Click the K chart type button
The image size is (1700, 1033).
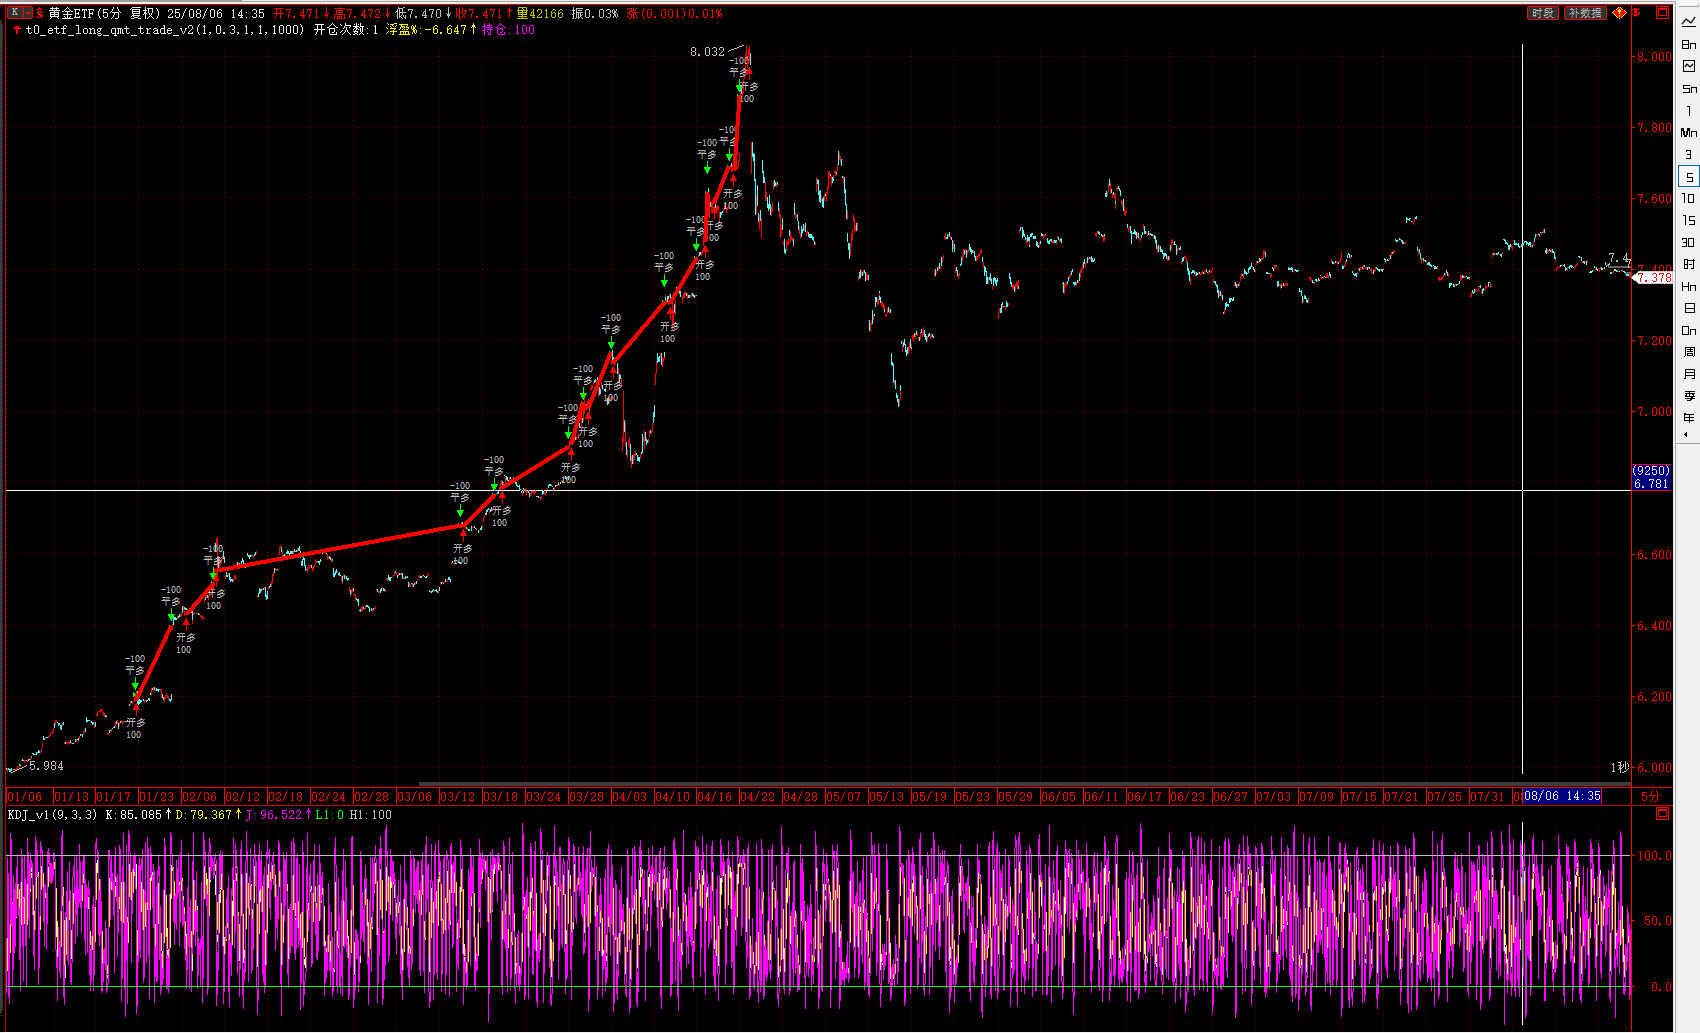click(x=15, y=13)
